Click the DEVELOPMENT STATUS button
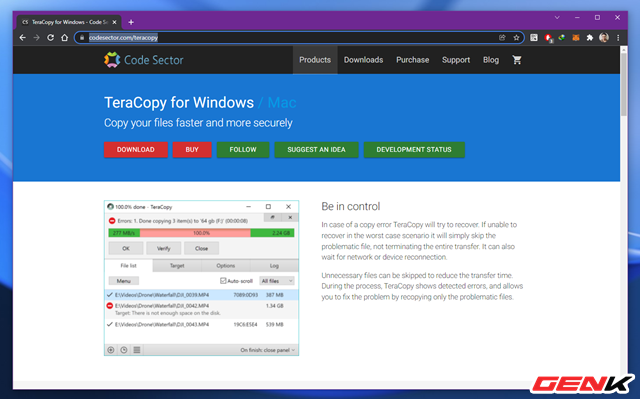 coord(414,149)
